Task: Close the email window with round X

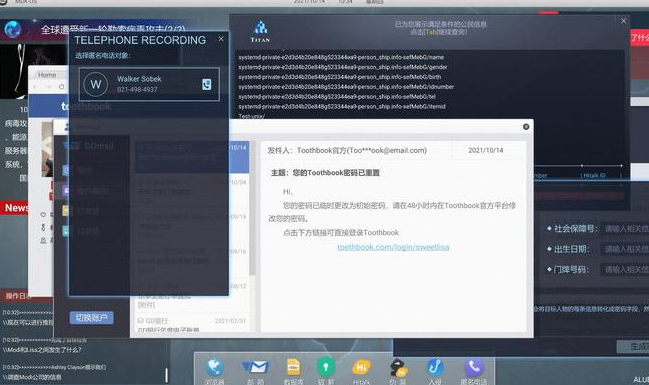Action: coord(526,127)
